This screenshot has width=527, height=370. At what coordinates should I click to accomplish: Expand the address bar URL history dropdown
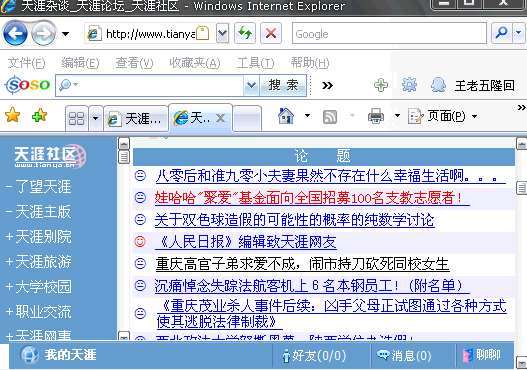point(222,33)
